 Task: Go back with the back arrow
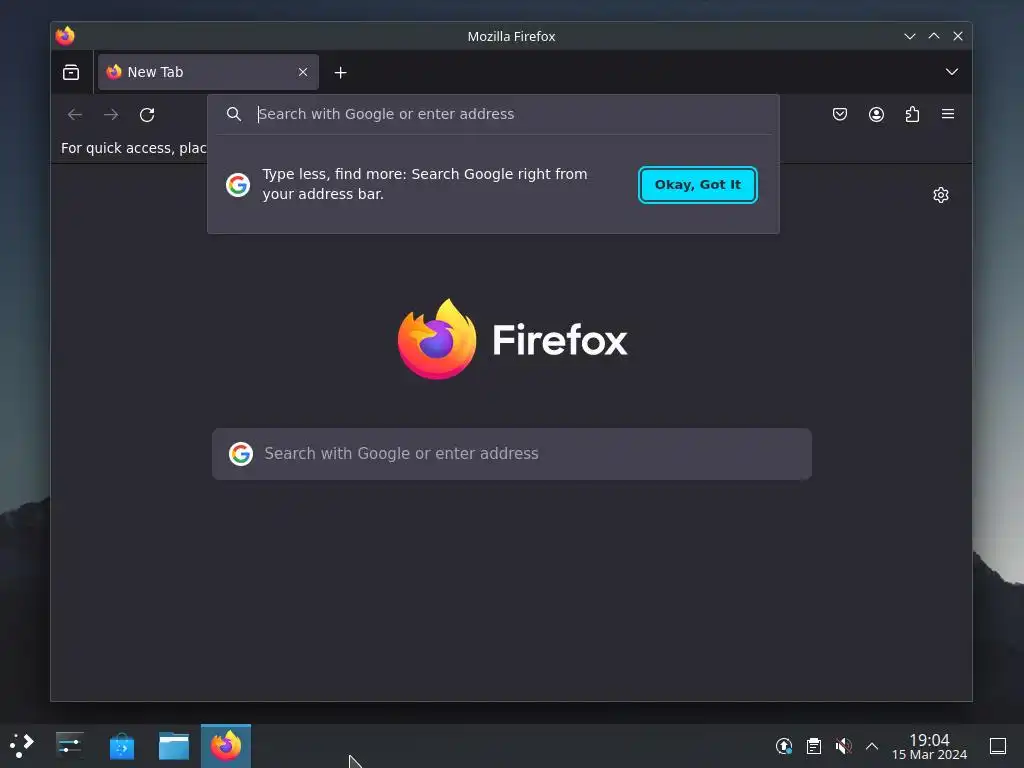[75, 114]
